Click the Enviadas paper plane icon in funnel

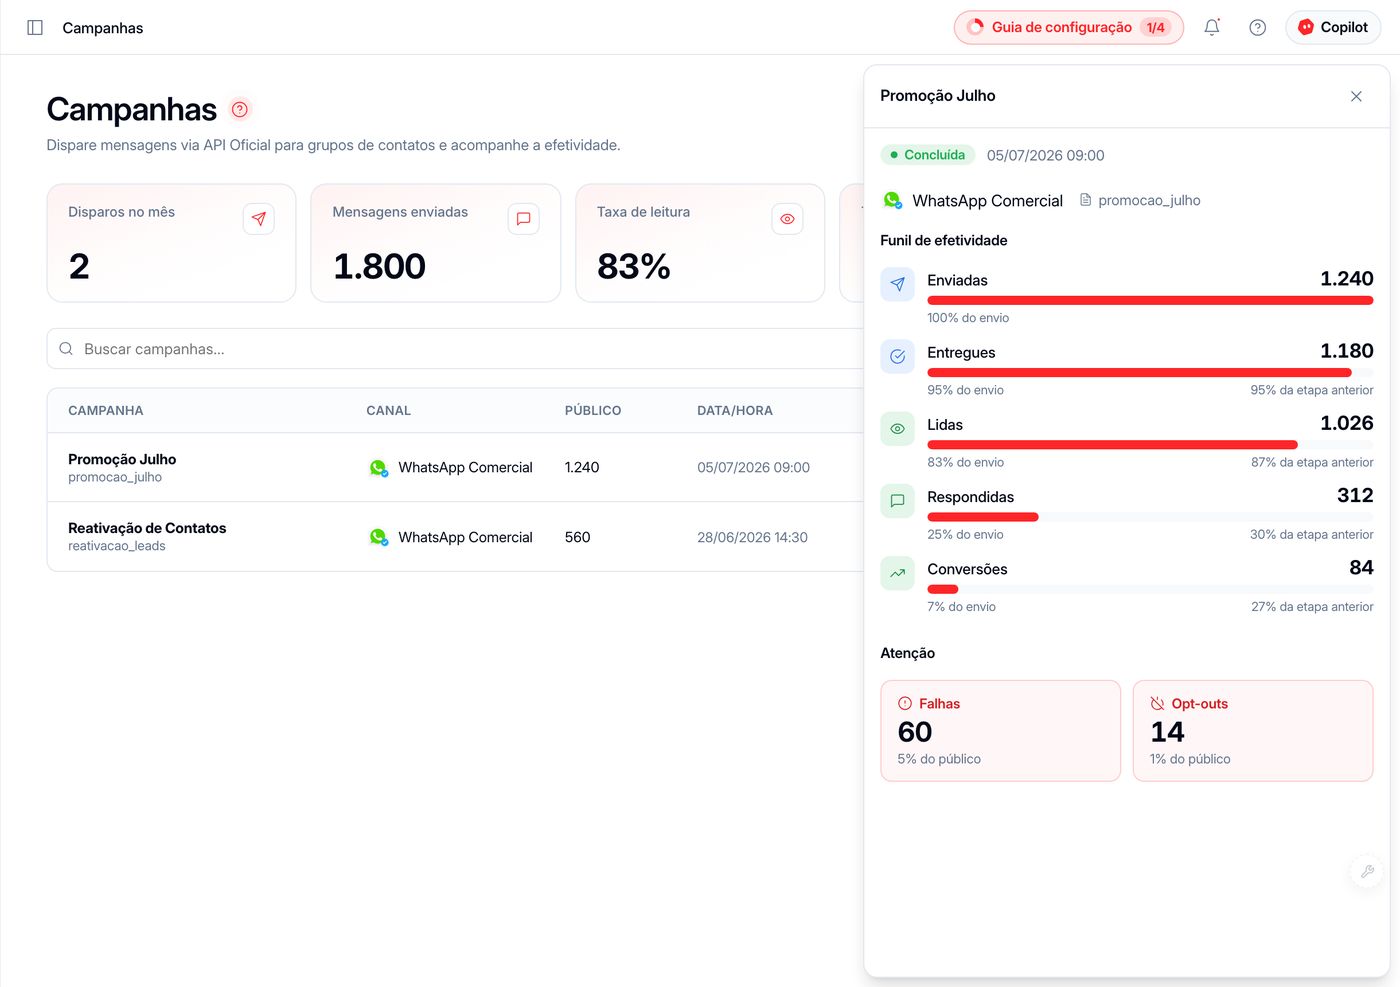click(898, 285)
